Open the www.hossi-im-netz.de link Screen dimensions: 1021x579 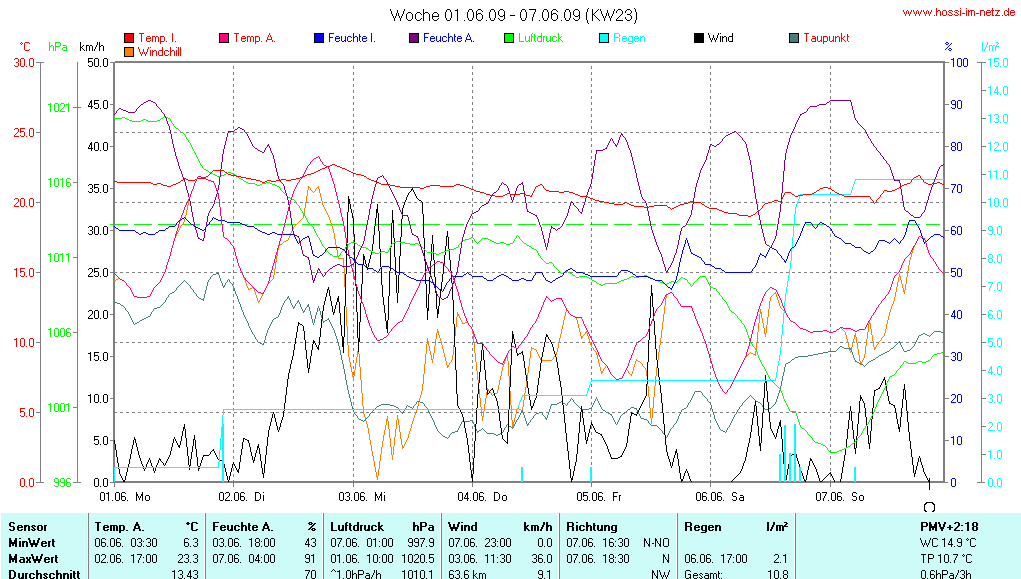[959, 12]
